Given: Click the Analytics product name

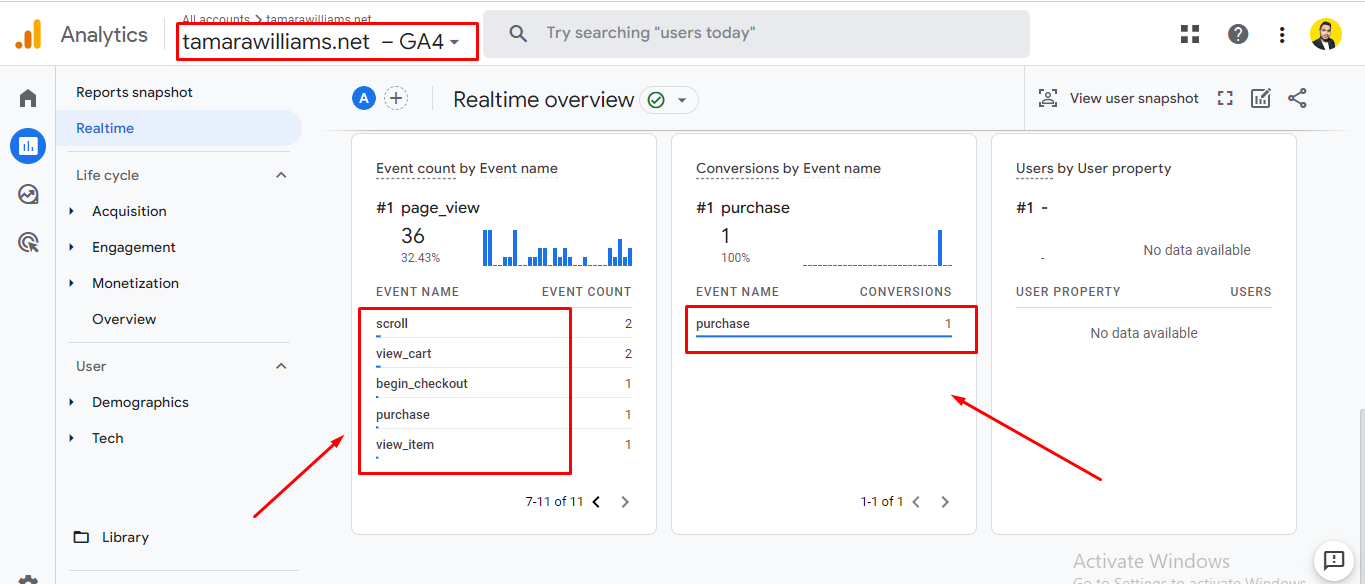Looking at the screenshot, I should pyautogui.click(x=104, y=35).
